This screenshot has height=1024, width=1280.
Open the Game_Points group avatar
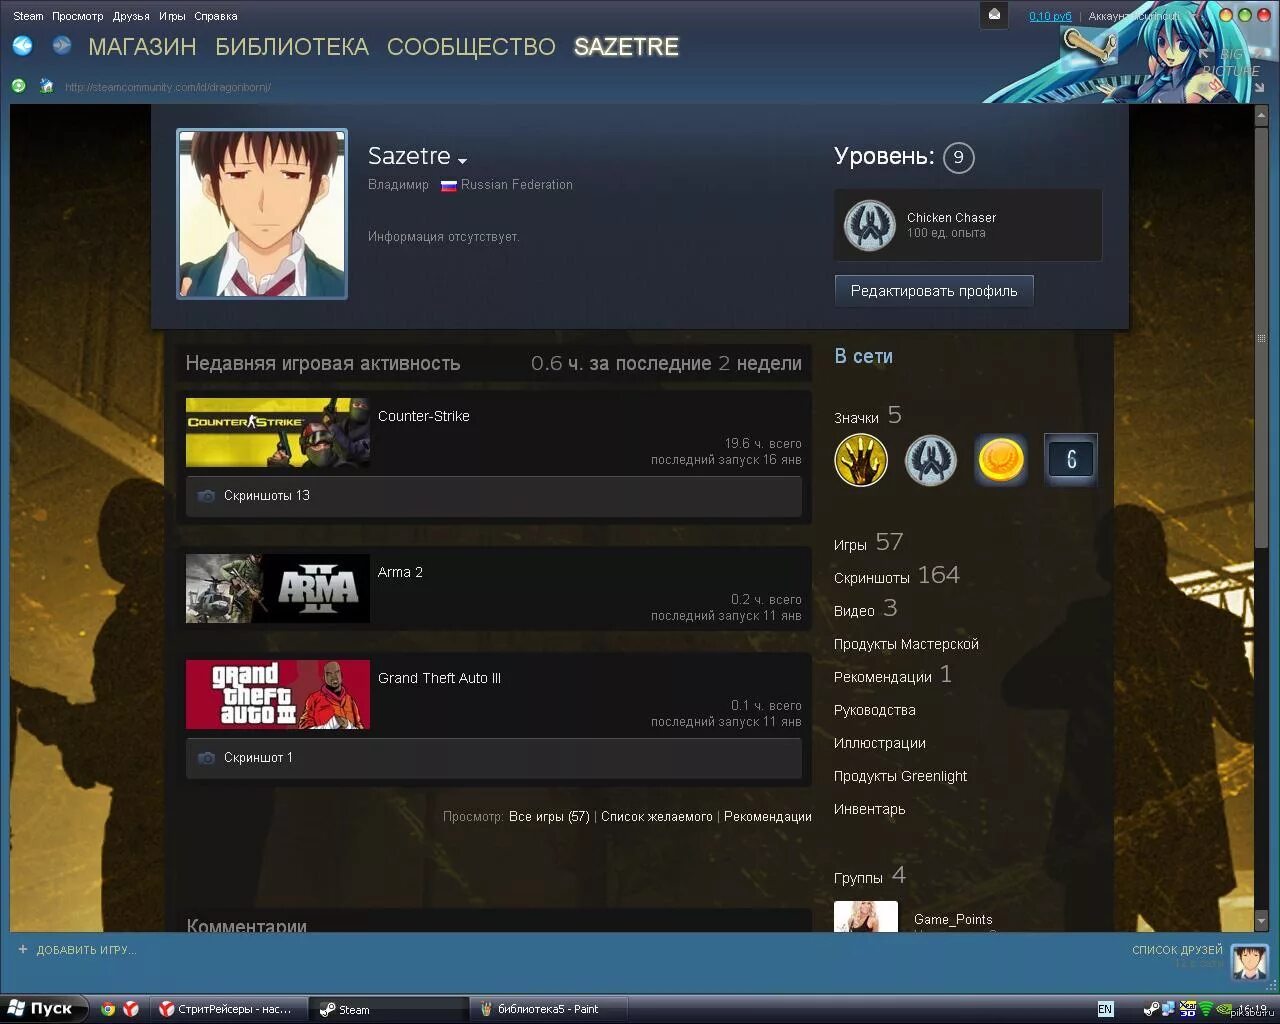pos(866,917)
